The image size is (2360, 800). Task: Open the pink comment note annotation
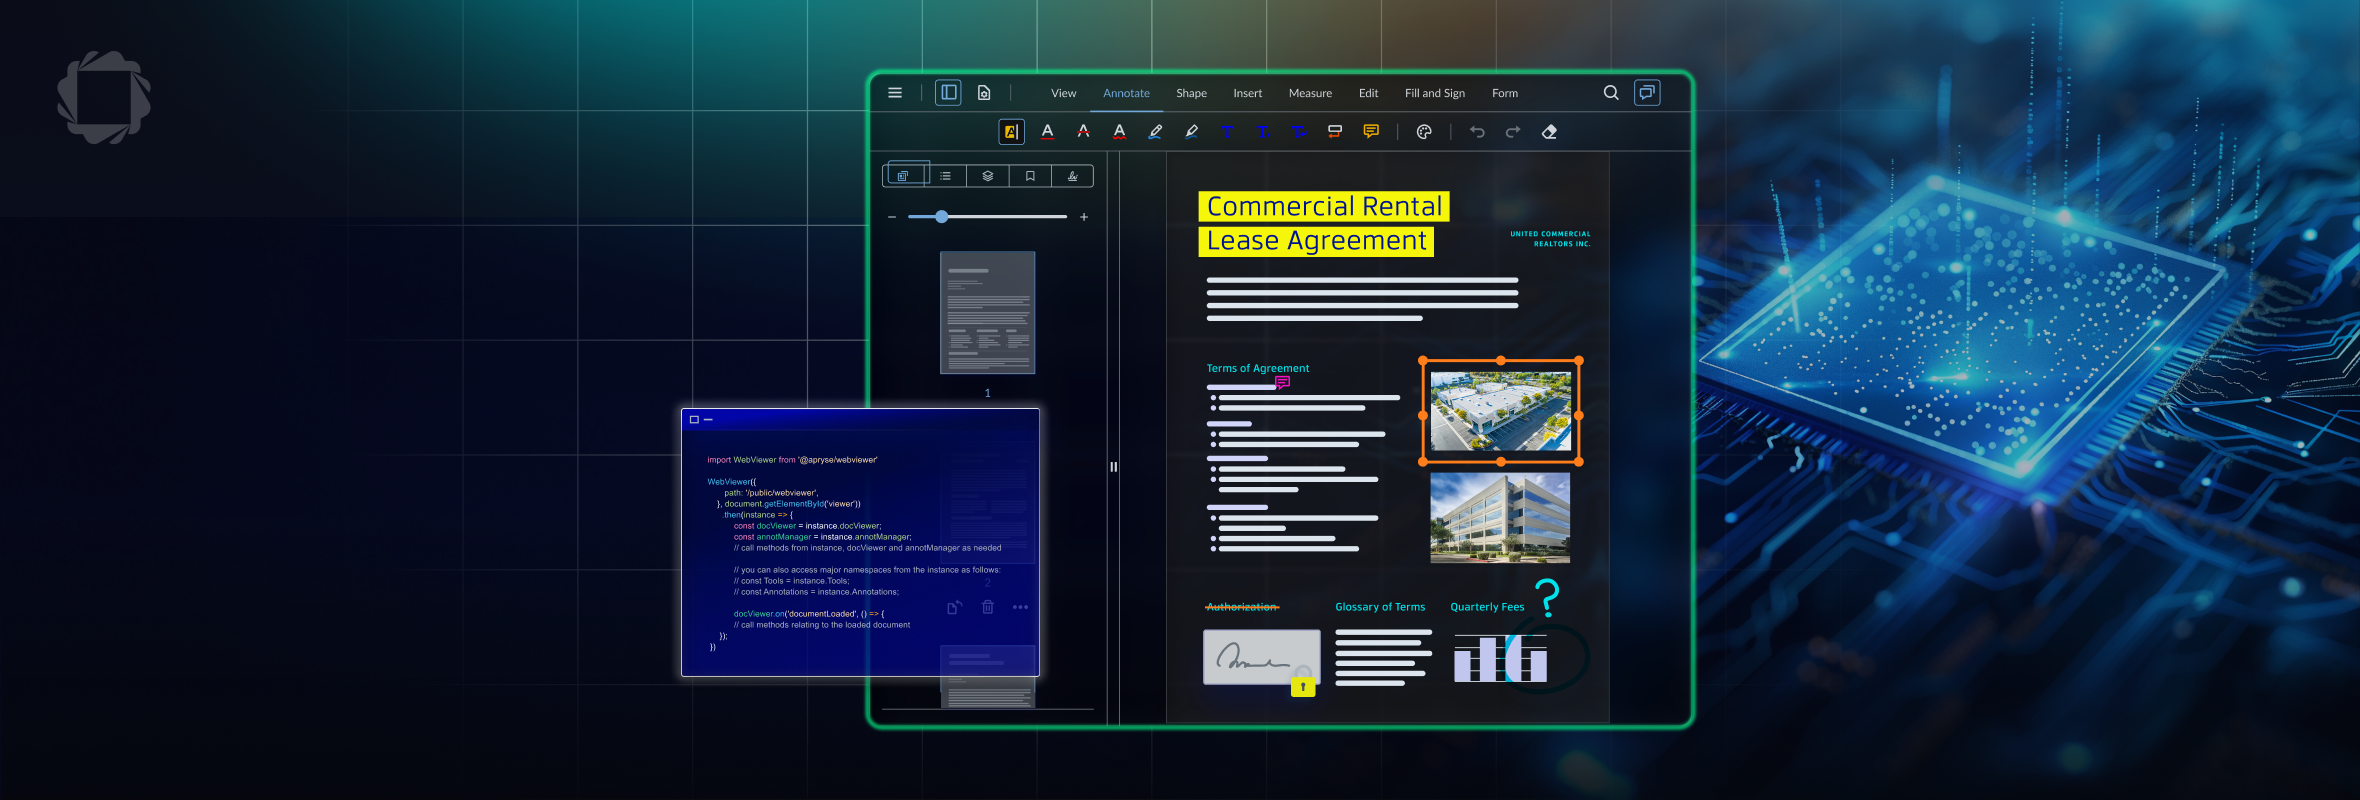click(1282, 382)
